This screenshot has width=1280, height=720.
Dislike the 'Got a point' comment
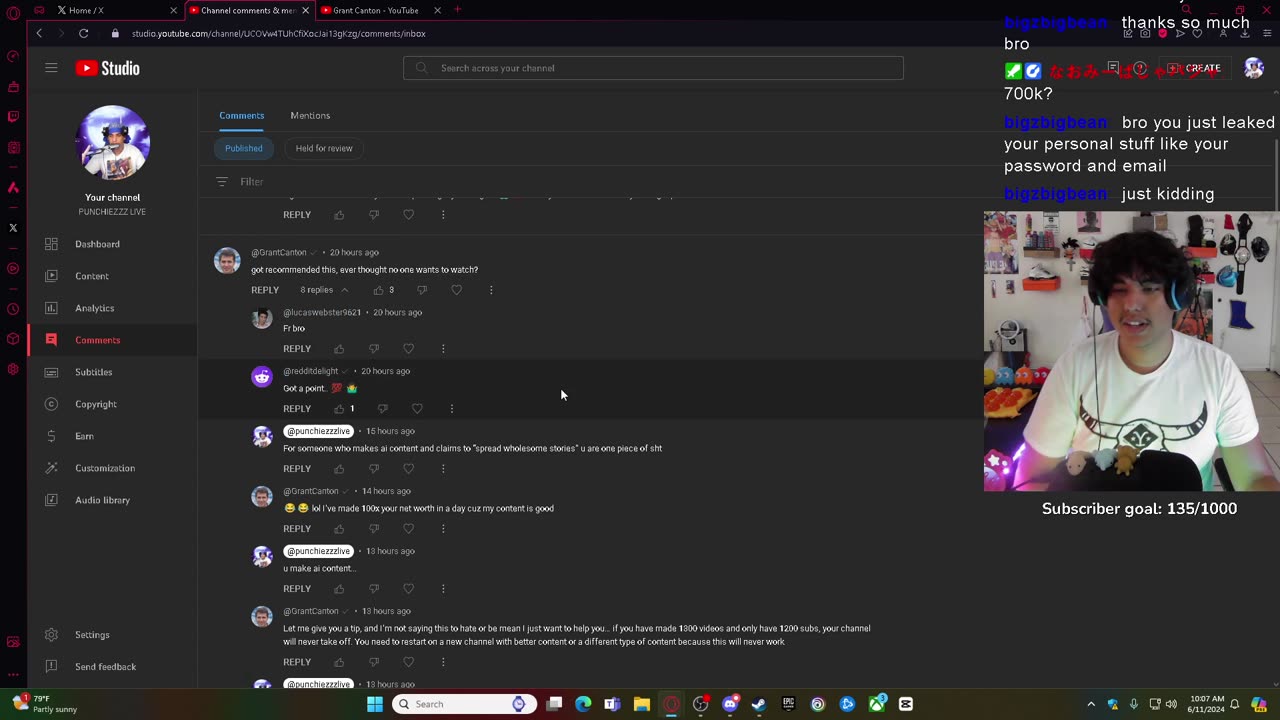pyautogui.click(x=382, y=409)
